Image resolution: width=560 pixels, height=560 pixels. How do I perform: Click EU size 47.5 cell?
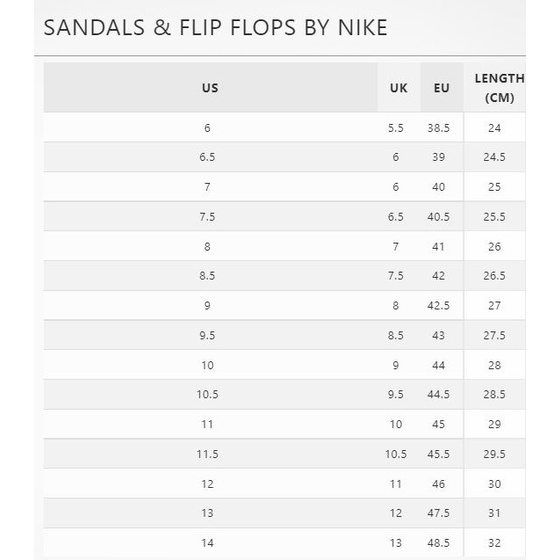tap(439, 513)
